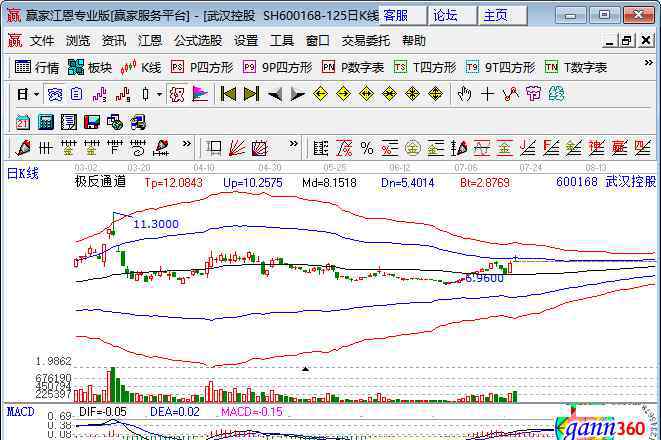The width and height of the screenshot is (661, 440).
Task: Click the 日K线 panel label
Action: pyautogui.click(x=23, y=173)
